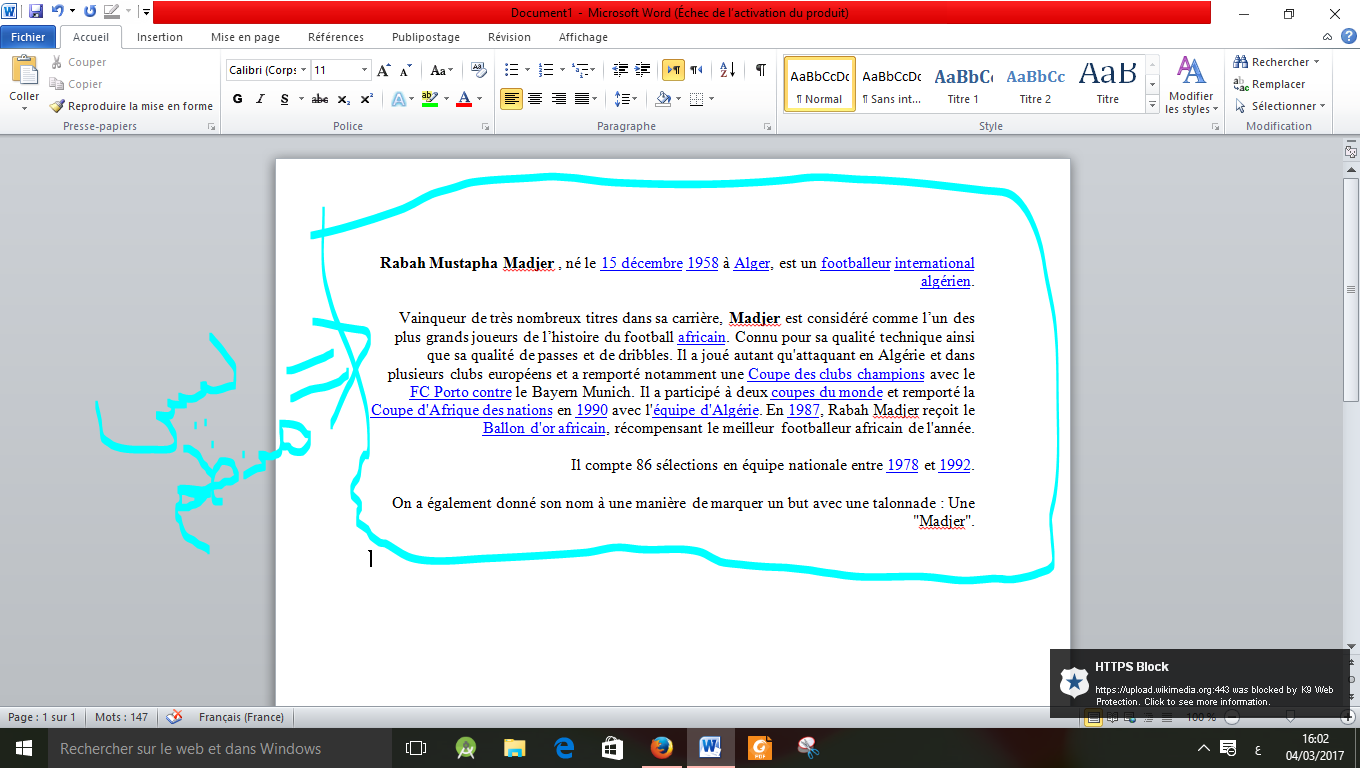Expand the Sélectionner dropdown
The height and width of the screenshot is (768, 1360).
(x=1322, y=106)
